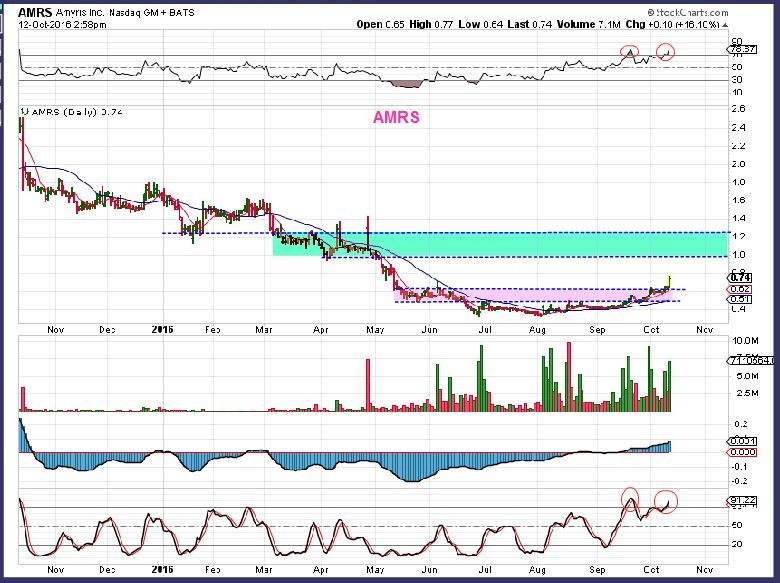Click the tall red volume bar in August
Viewport: 780px width, 583px height.
[569, 377]
